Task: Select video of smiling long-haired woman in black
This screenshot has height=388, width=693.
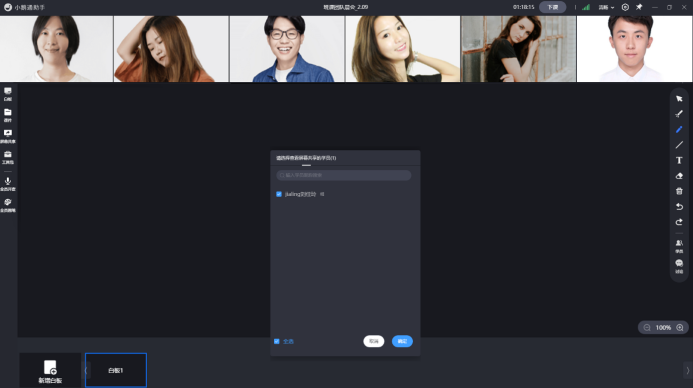Action: (403, 49)
